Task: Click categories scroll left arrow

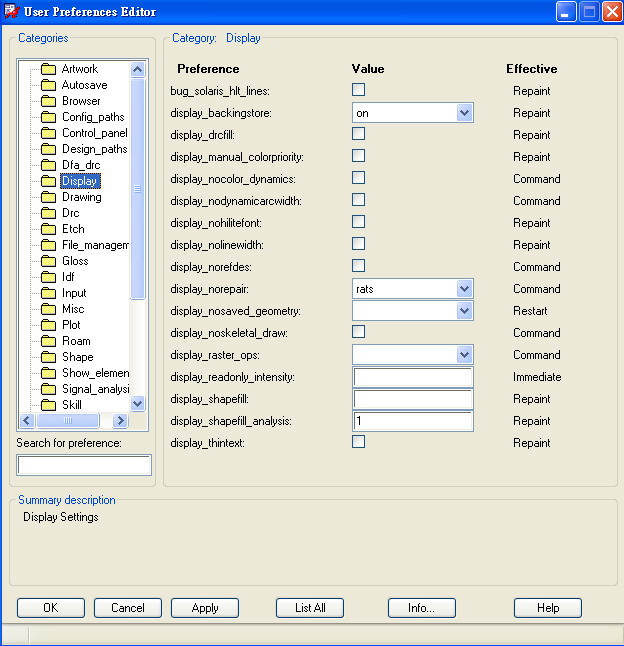Action: point(27,421)
